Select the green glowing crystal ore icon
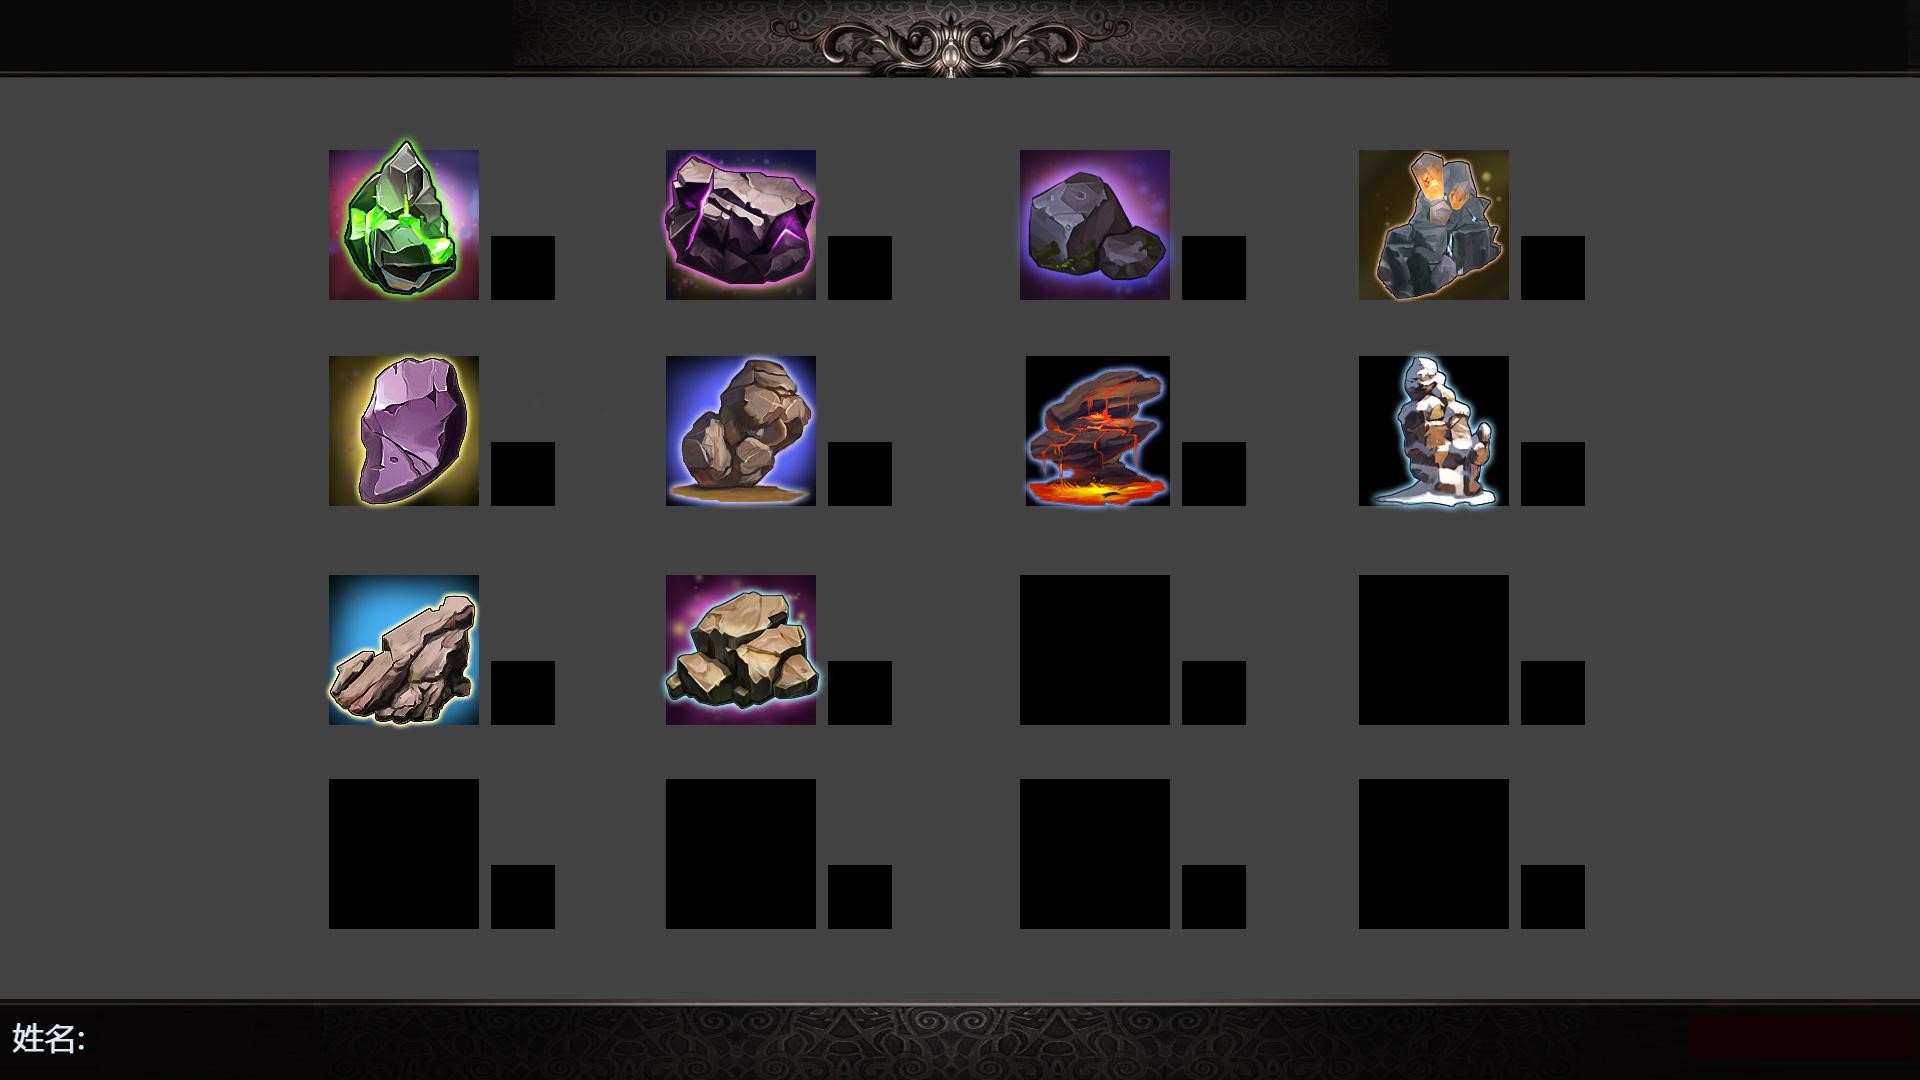The width and height of the screenshot is (1920, 1080). (x=404, y=225)
